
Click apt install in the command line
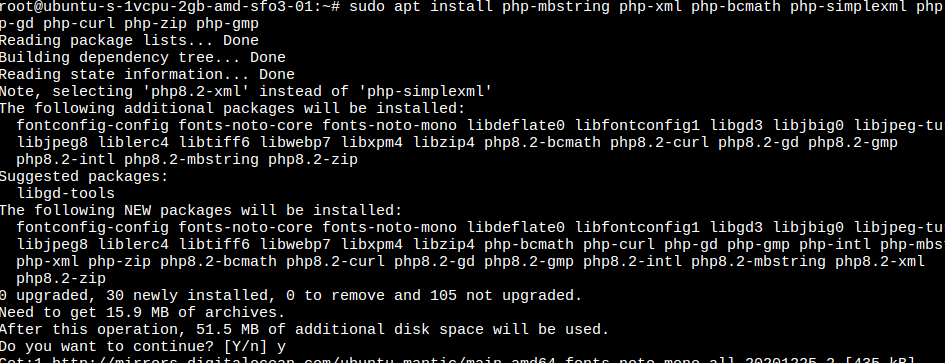[x=444, y=7]
